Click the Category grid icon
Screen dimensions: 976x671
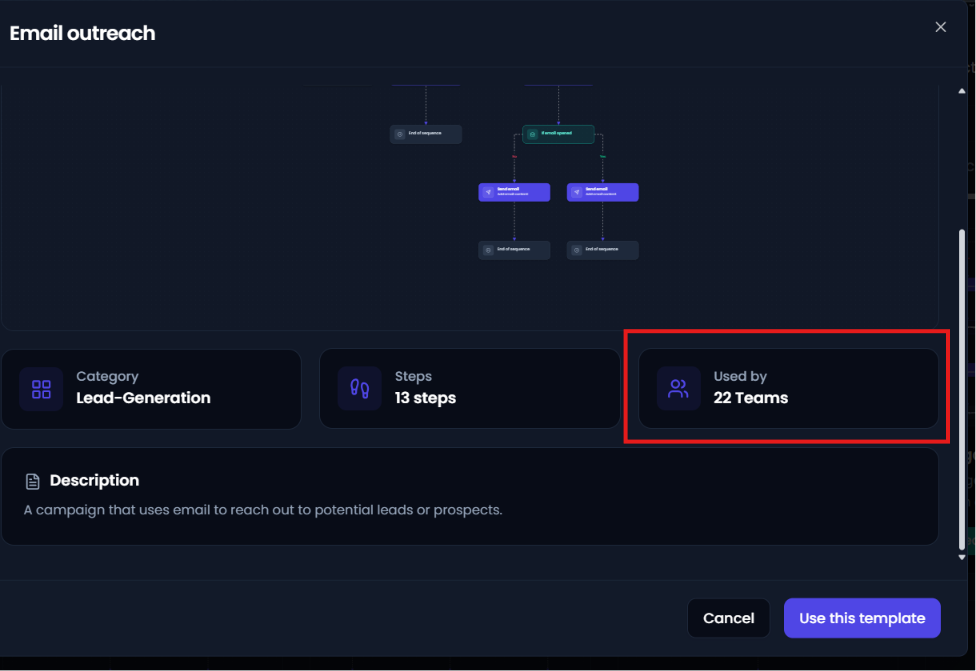41,389
